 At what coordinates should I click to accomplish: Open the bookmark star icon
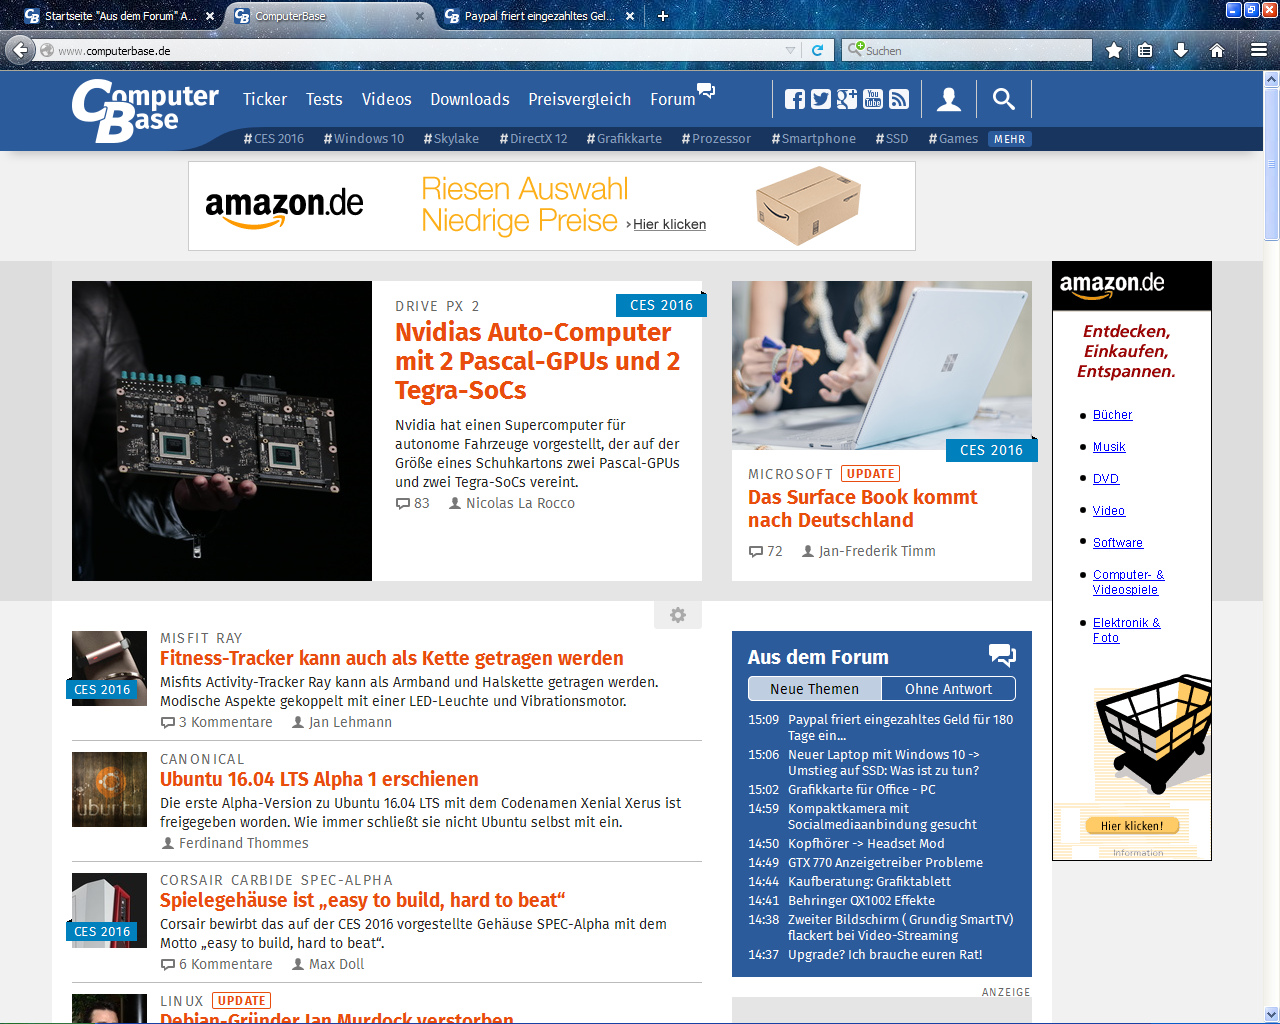[1113, 50]
